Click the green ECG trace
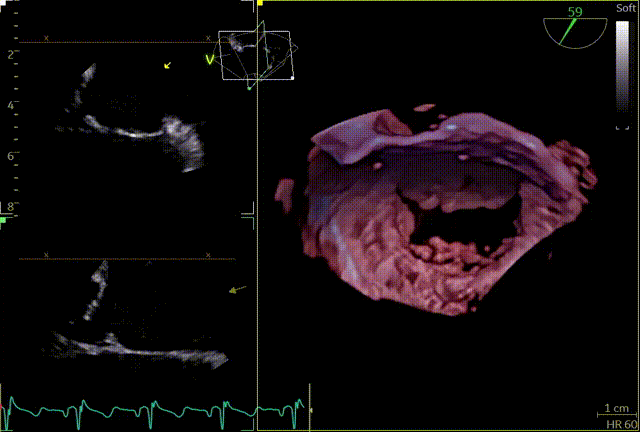640x432 pixels. click(x=150, y=408)
